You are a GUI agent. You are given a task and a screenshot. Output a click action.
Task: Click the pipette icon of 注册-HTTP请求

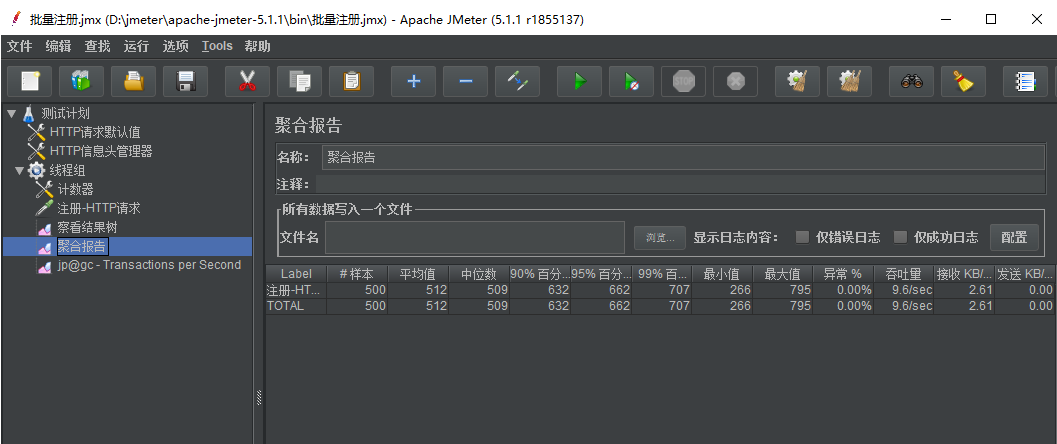coord(44,208)
